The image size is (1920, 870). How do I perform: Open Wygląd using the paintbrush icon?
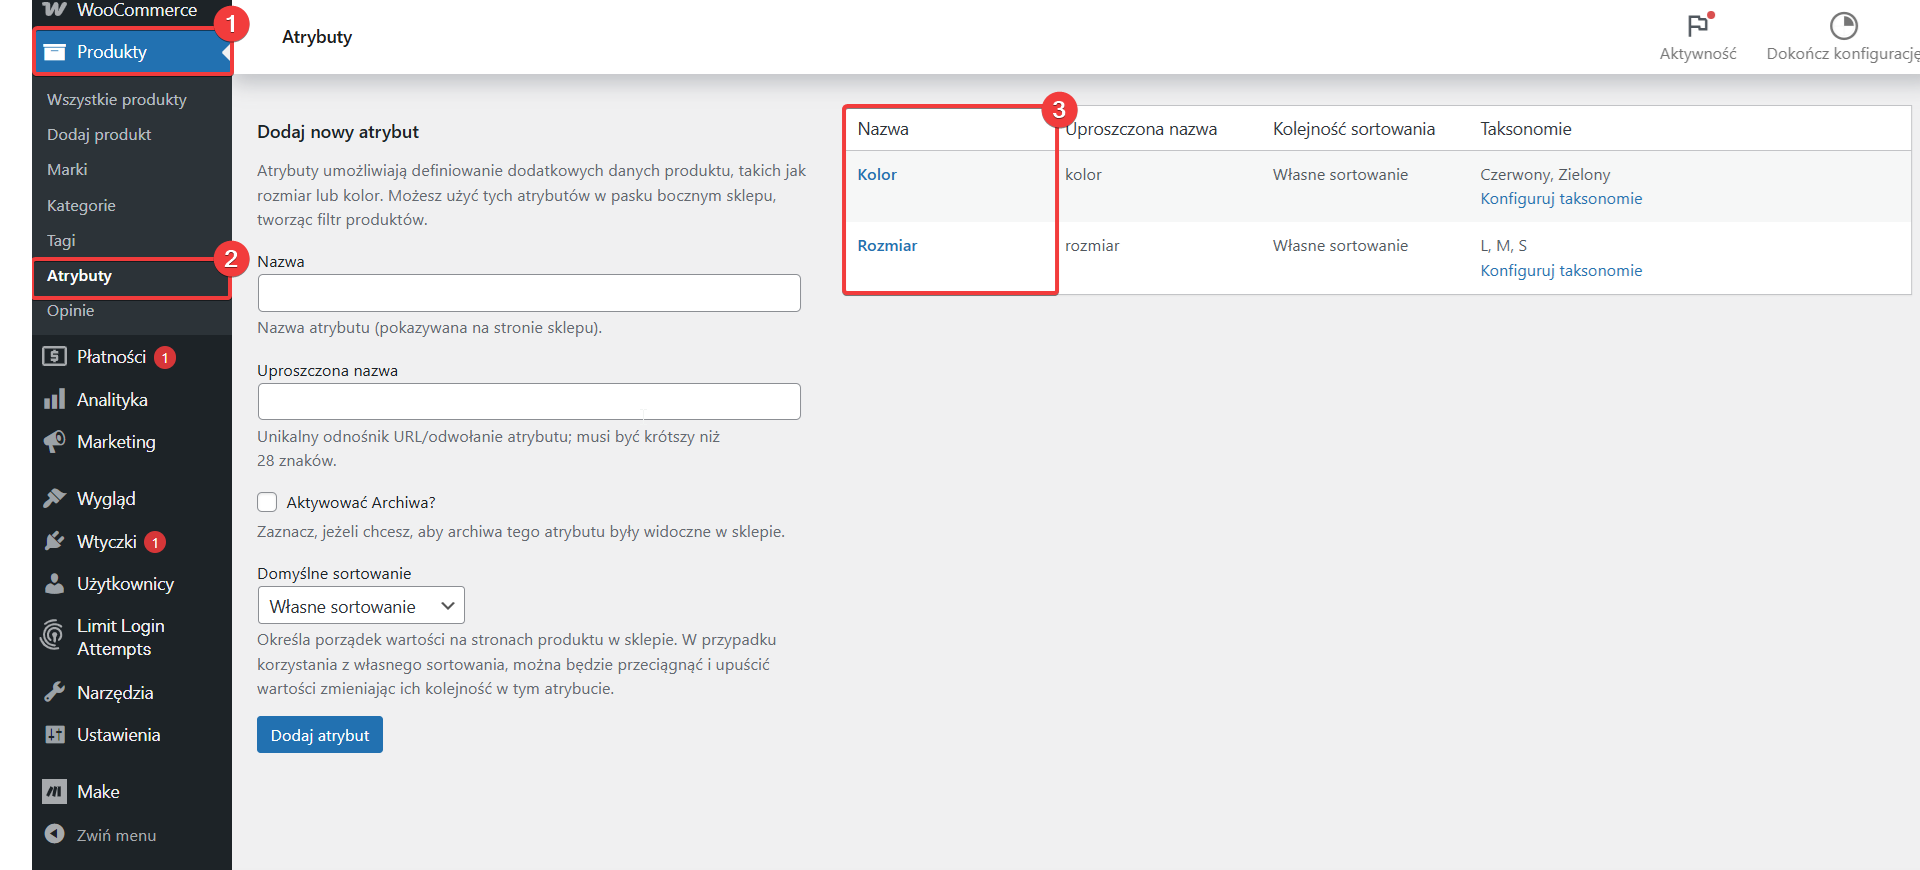[54, 499]
